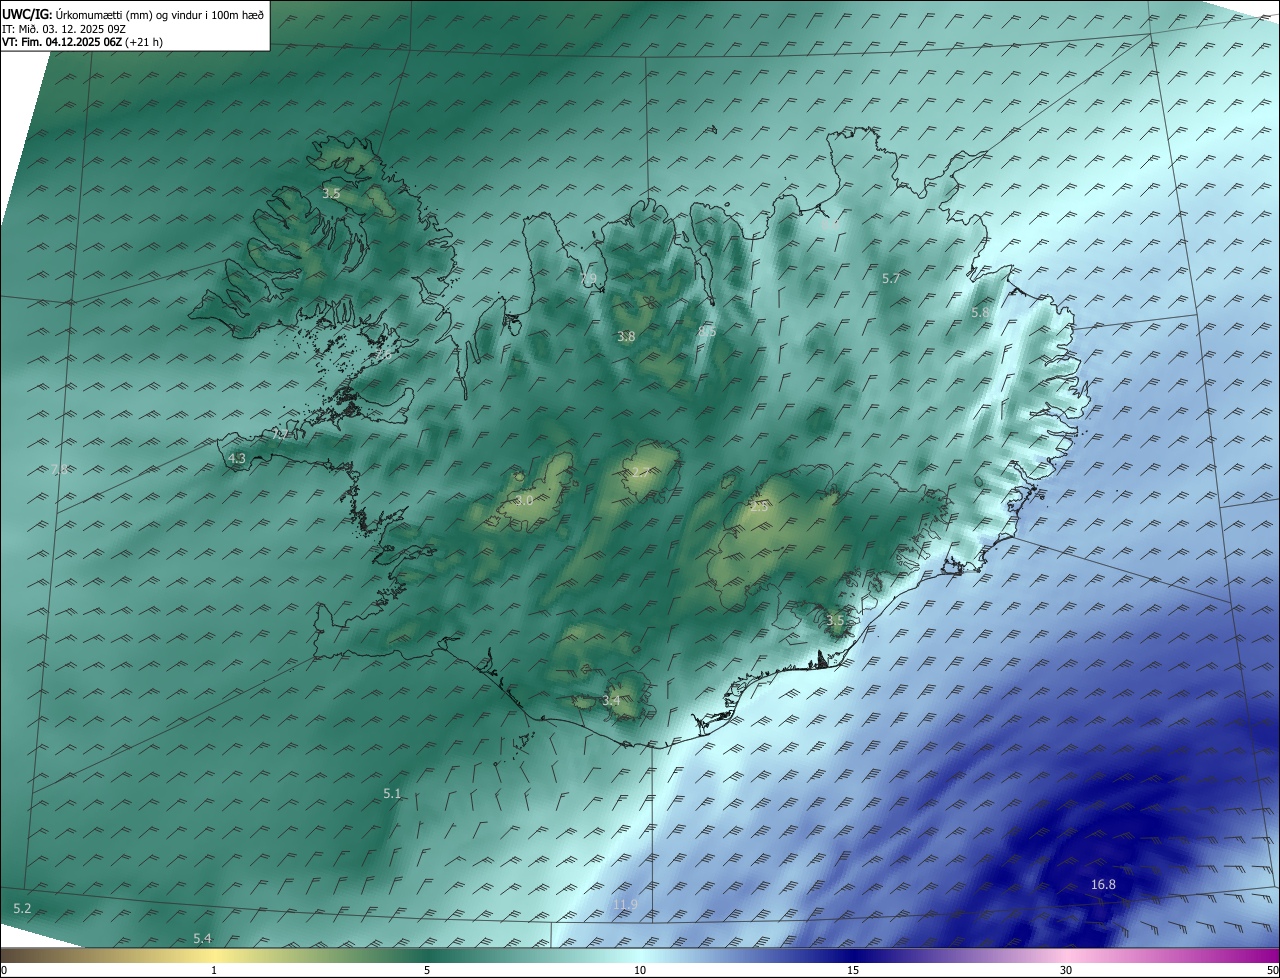
Task: Click the 3.4 value label on the southern glacier
Action: [611, 701]
